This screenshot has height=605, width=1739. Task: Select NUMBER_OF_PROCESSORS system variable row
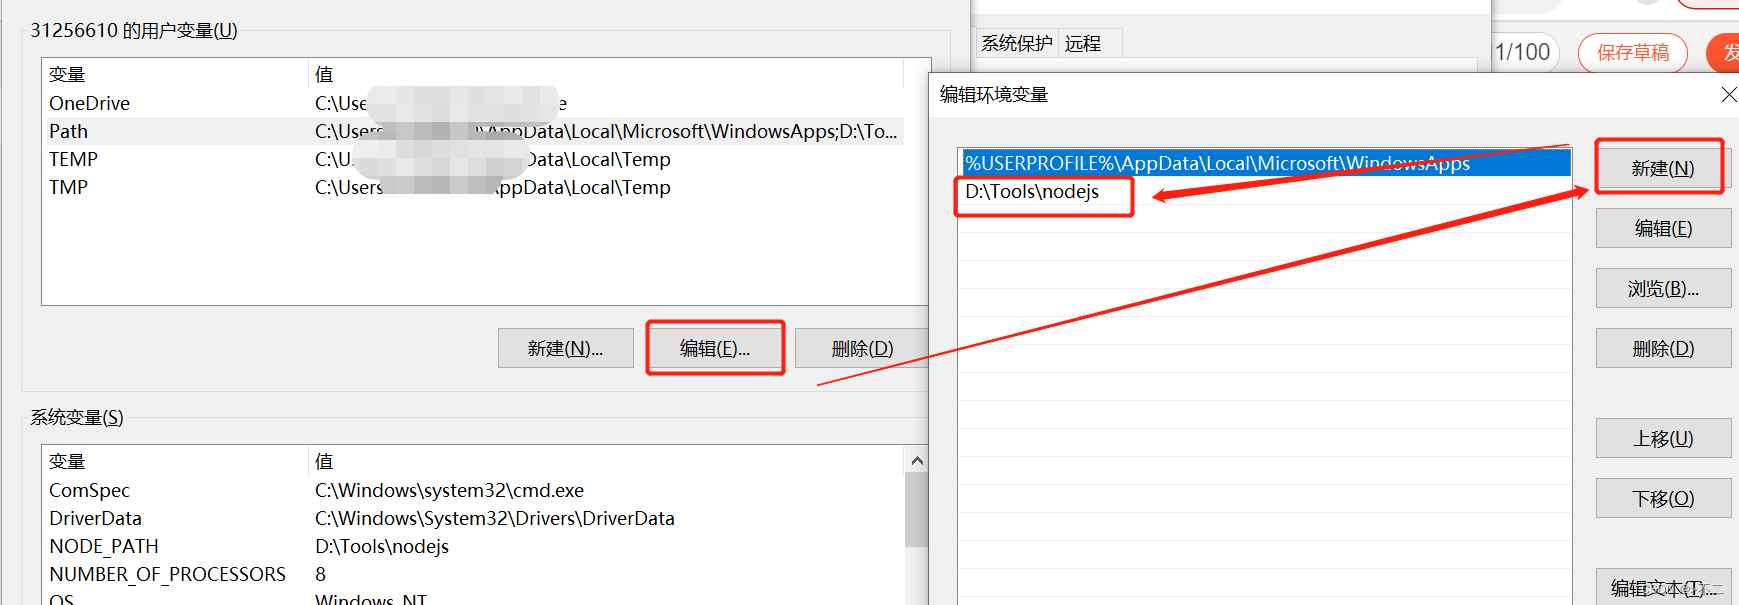pos(475,574)
